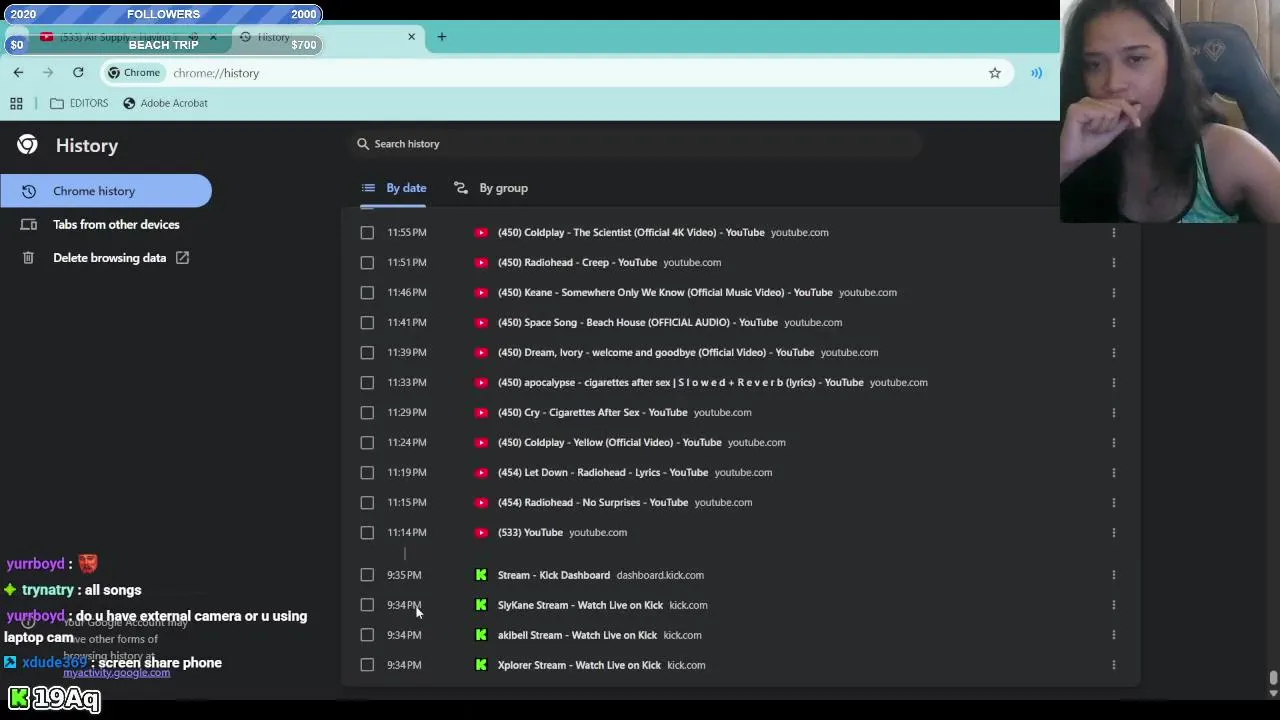Check the Coldplay Yellow entry checkbox
This screenshot has width=1280, height=720.
367,442
